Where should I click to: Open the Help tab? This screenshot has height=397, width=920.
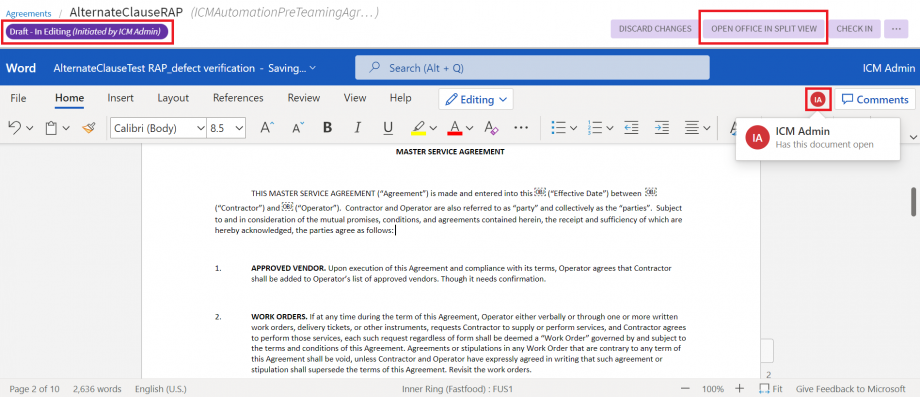401,98
